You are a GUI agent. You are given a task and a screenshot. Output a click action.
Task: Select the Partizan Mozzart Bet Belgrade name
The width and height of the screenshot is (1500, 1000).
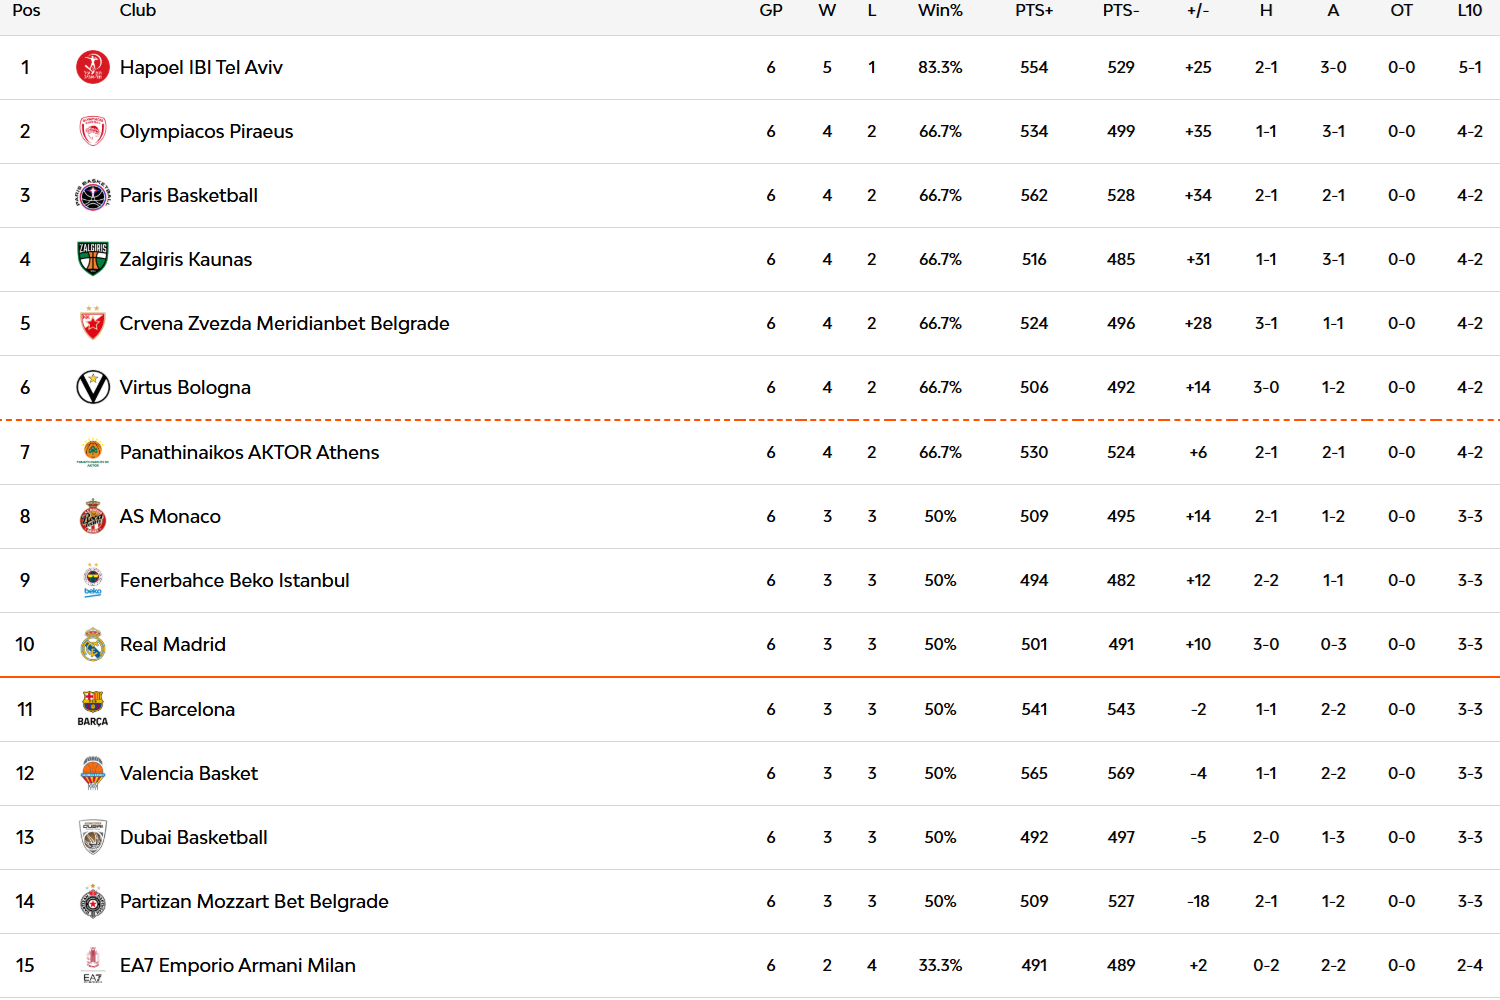pyautogui.click(x=254, y=901)
